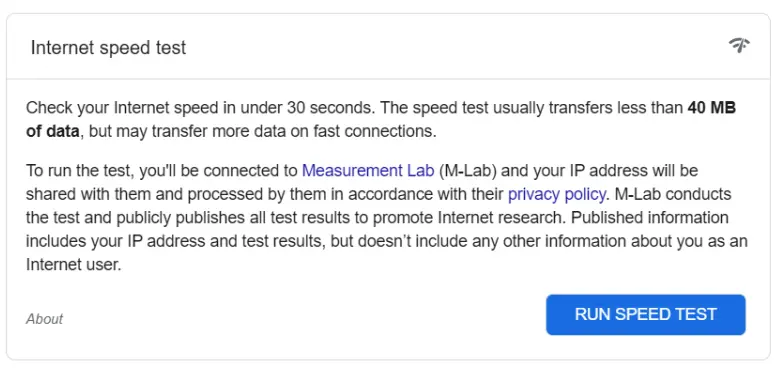The height and width of the screenshot is (371, 779).
Task: Click the "Internet user." closing words
Action: pos(74,265)
